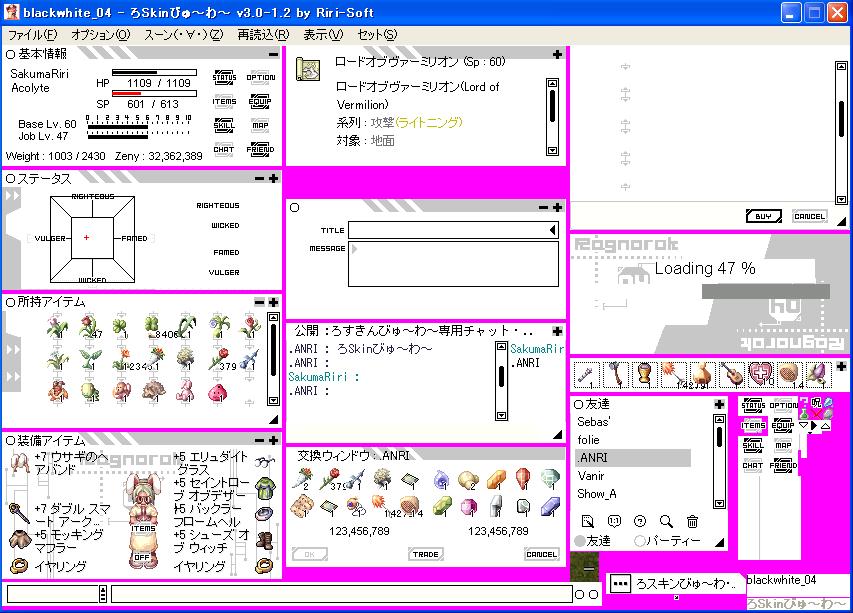This screenshot has height=613, width=853.
Task: Click the gold bar item in trade window
Action: (x=496, y=480)
